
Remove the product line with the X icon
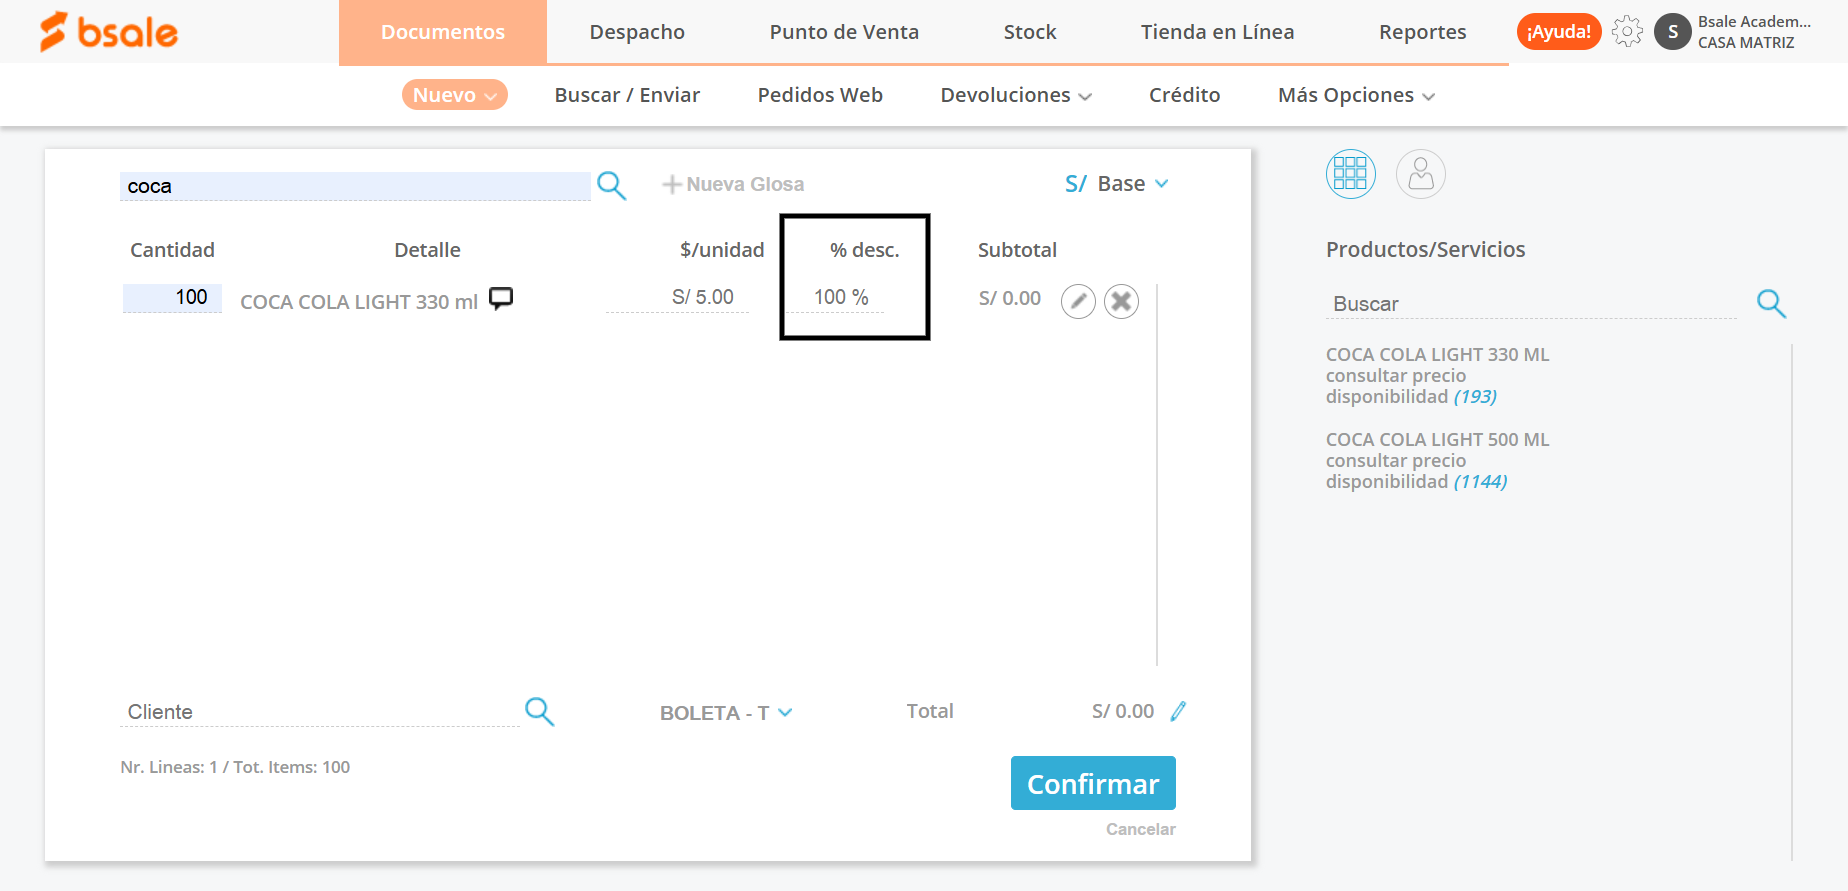click(1121, 300)
